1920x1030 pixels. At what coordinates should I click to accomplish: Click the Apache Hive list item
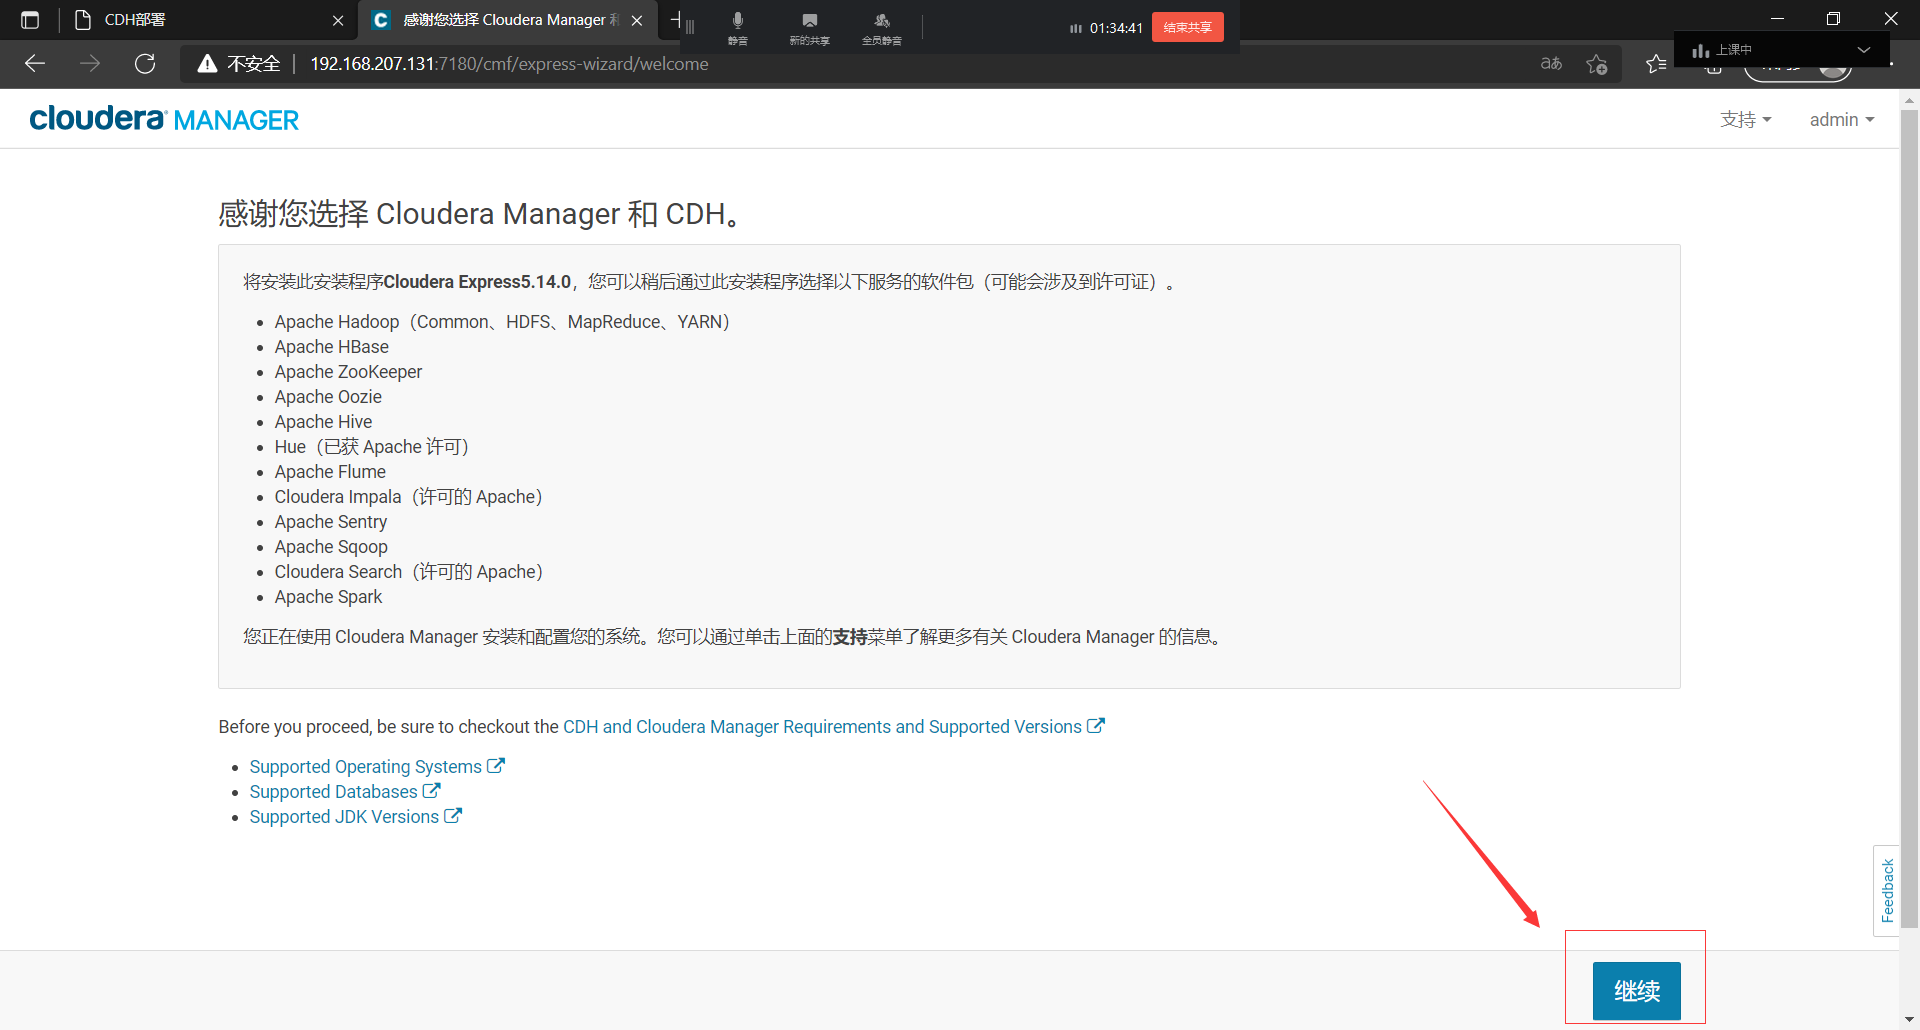[323, 422]
